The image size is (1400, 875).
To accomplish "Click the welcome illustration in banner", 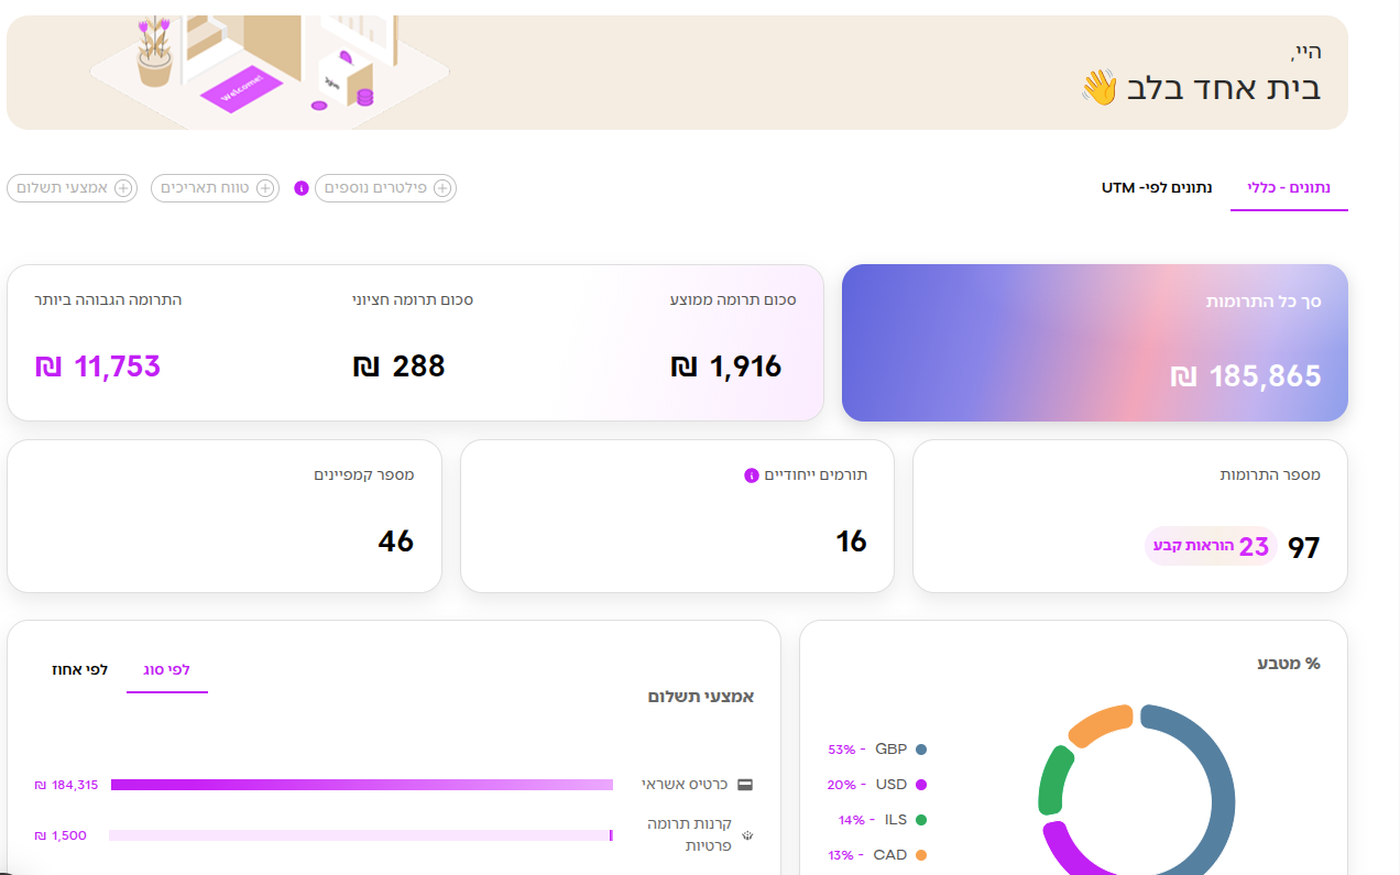I will 270,70.
